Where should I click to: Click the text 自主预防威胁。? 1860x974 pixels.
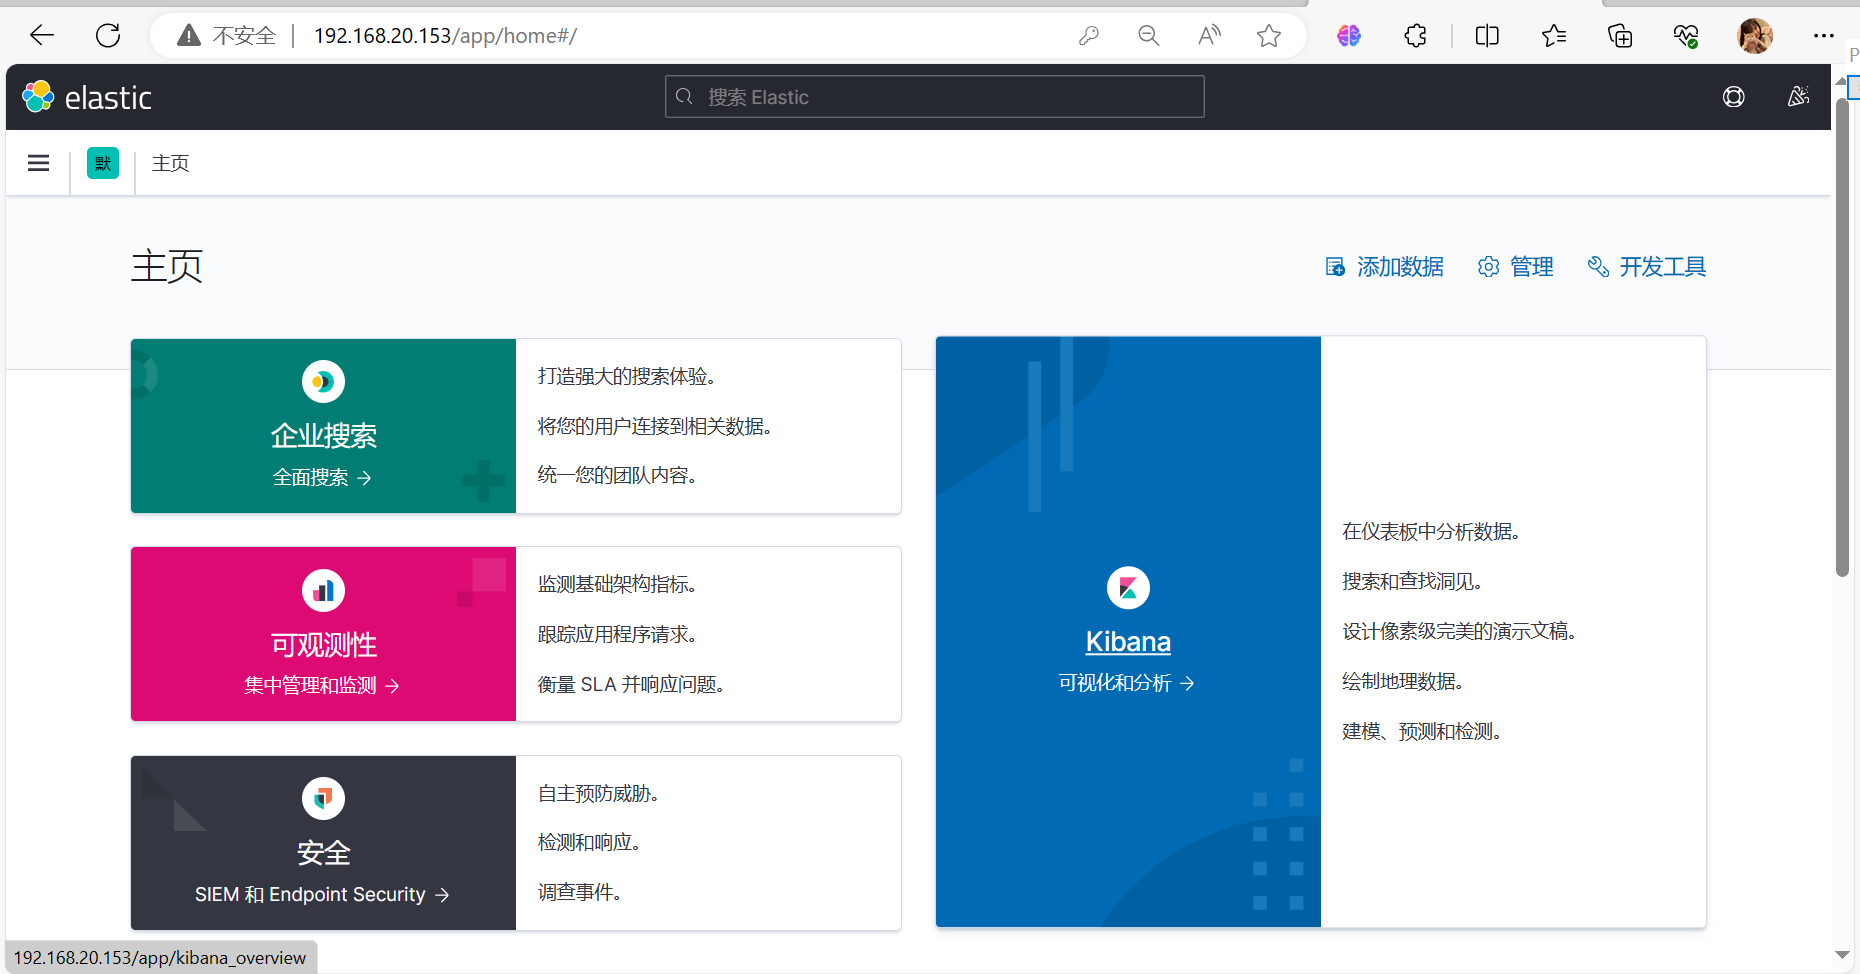[601, 794]
